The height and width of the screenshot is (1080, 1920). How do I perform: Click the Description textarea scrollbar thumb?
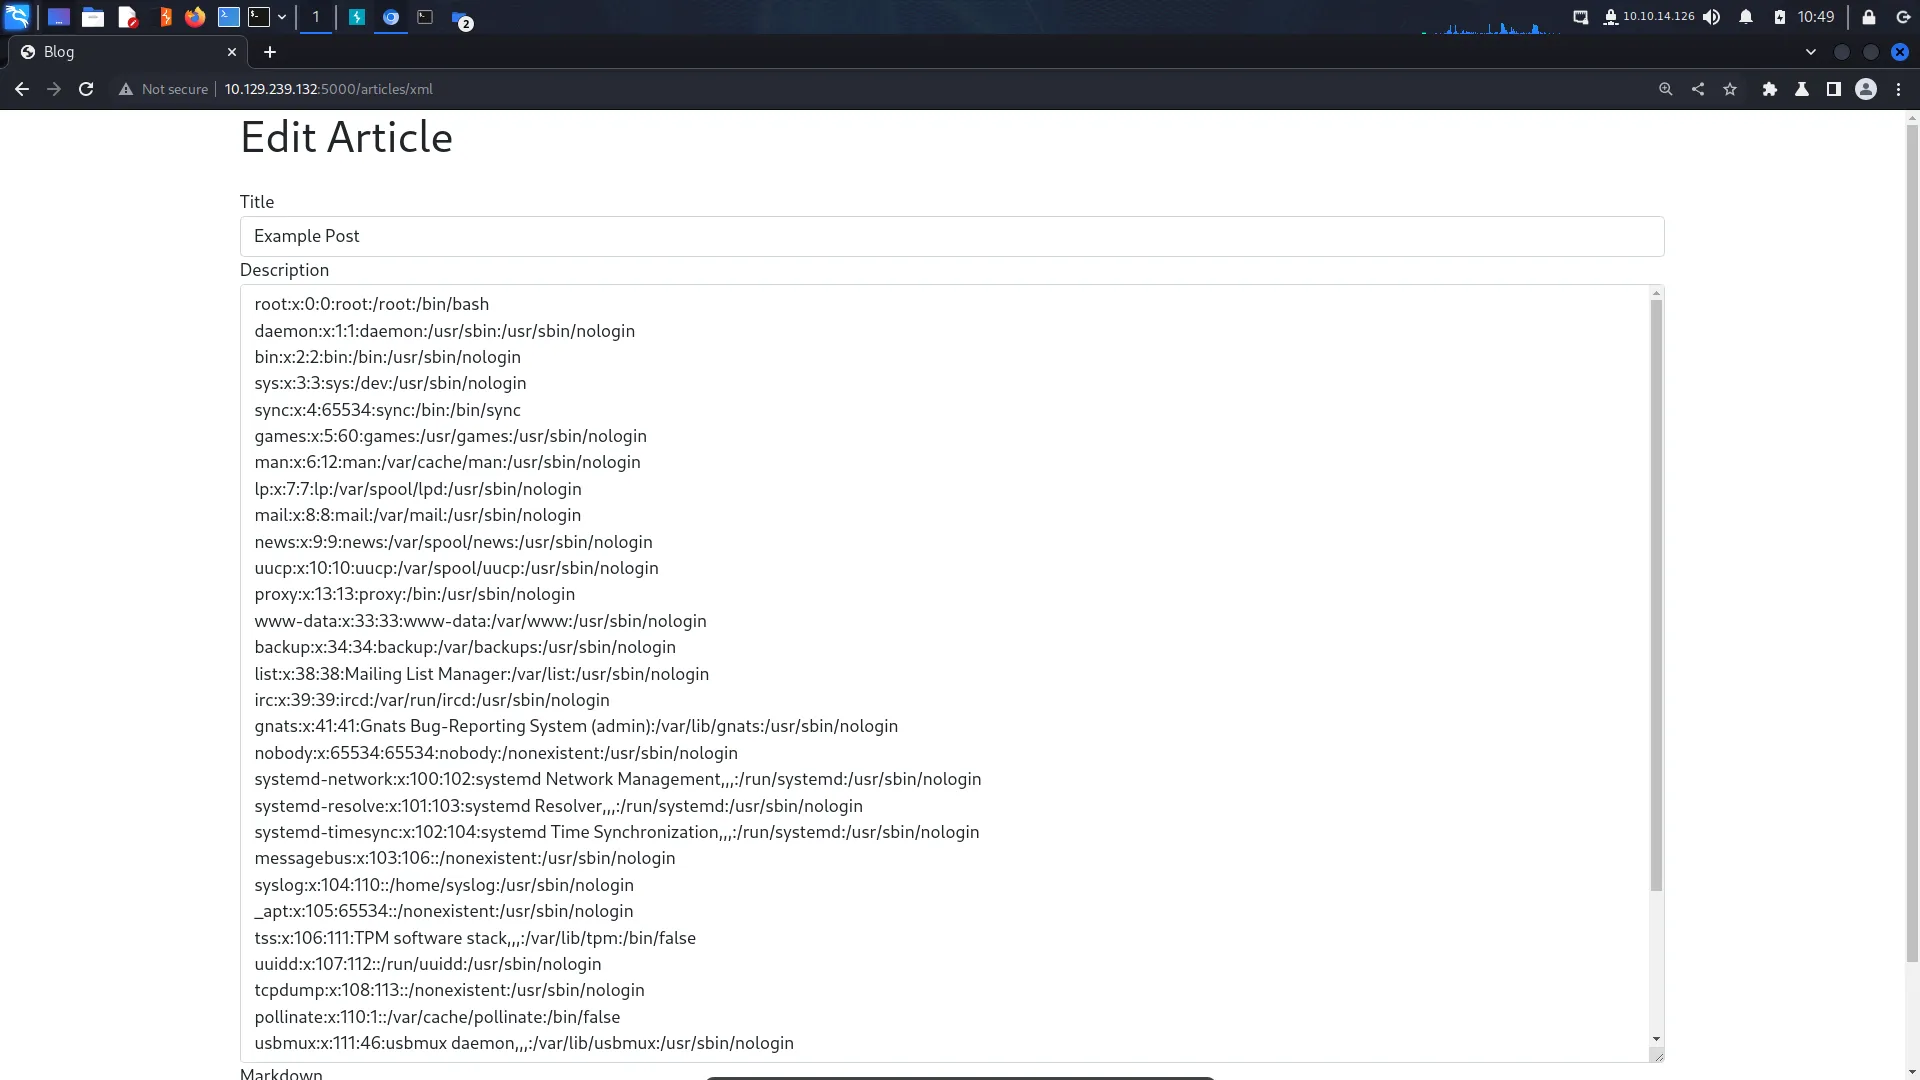(x=1656, y=595)
